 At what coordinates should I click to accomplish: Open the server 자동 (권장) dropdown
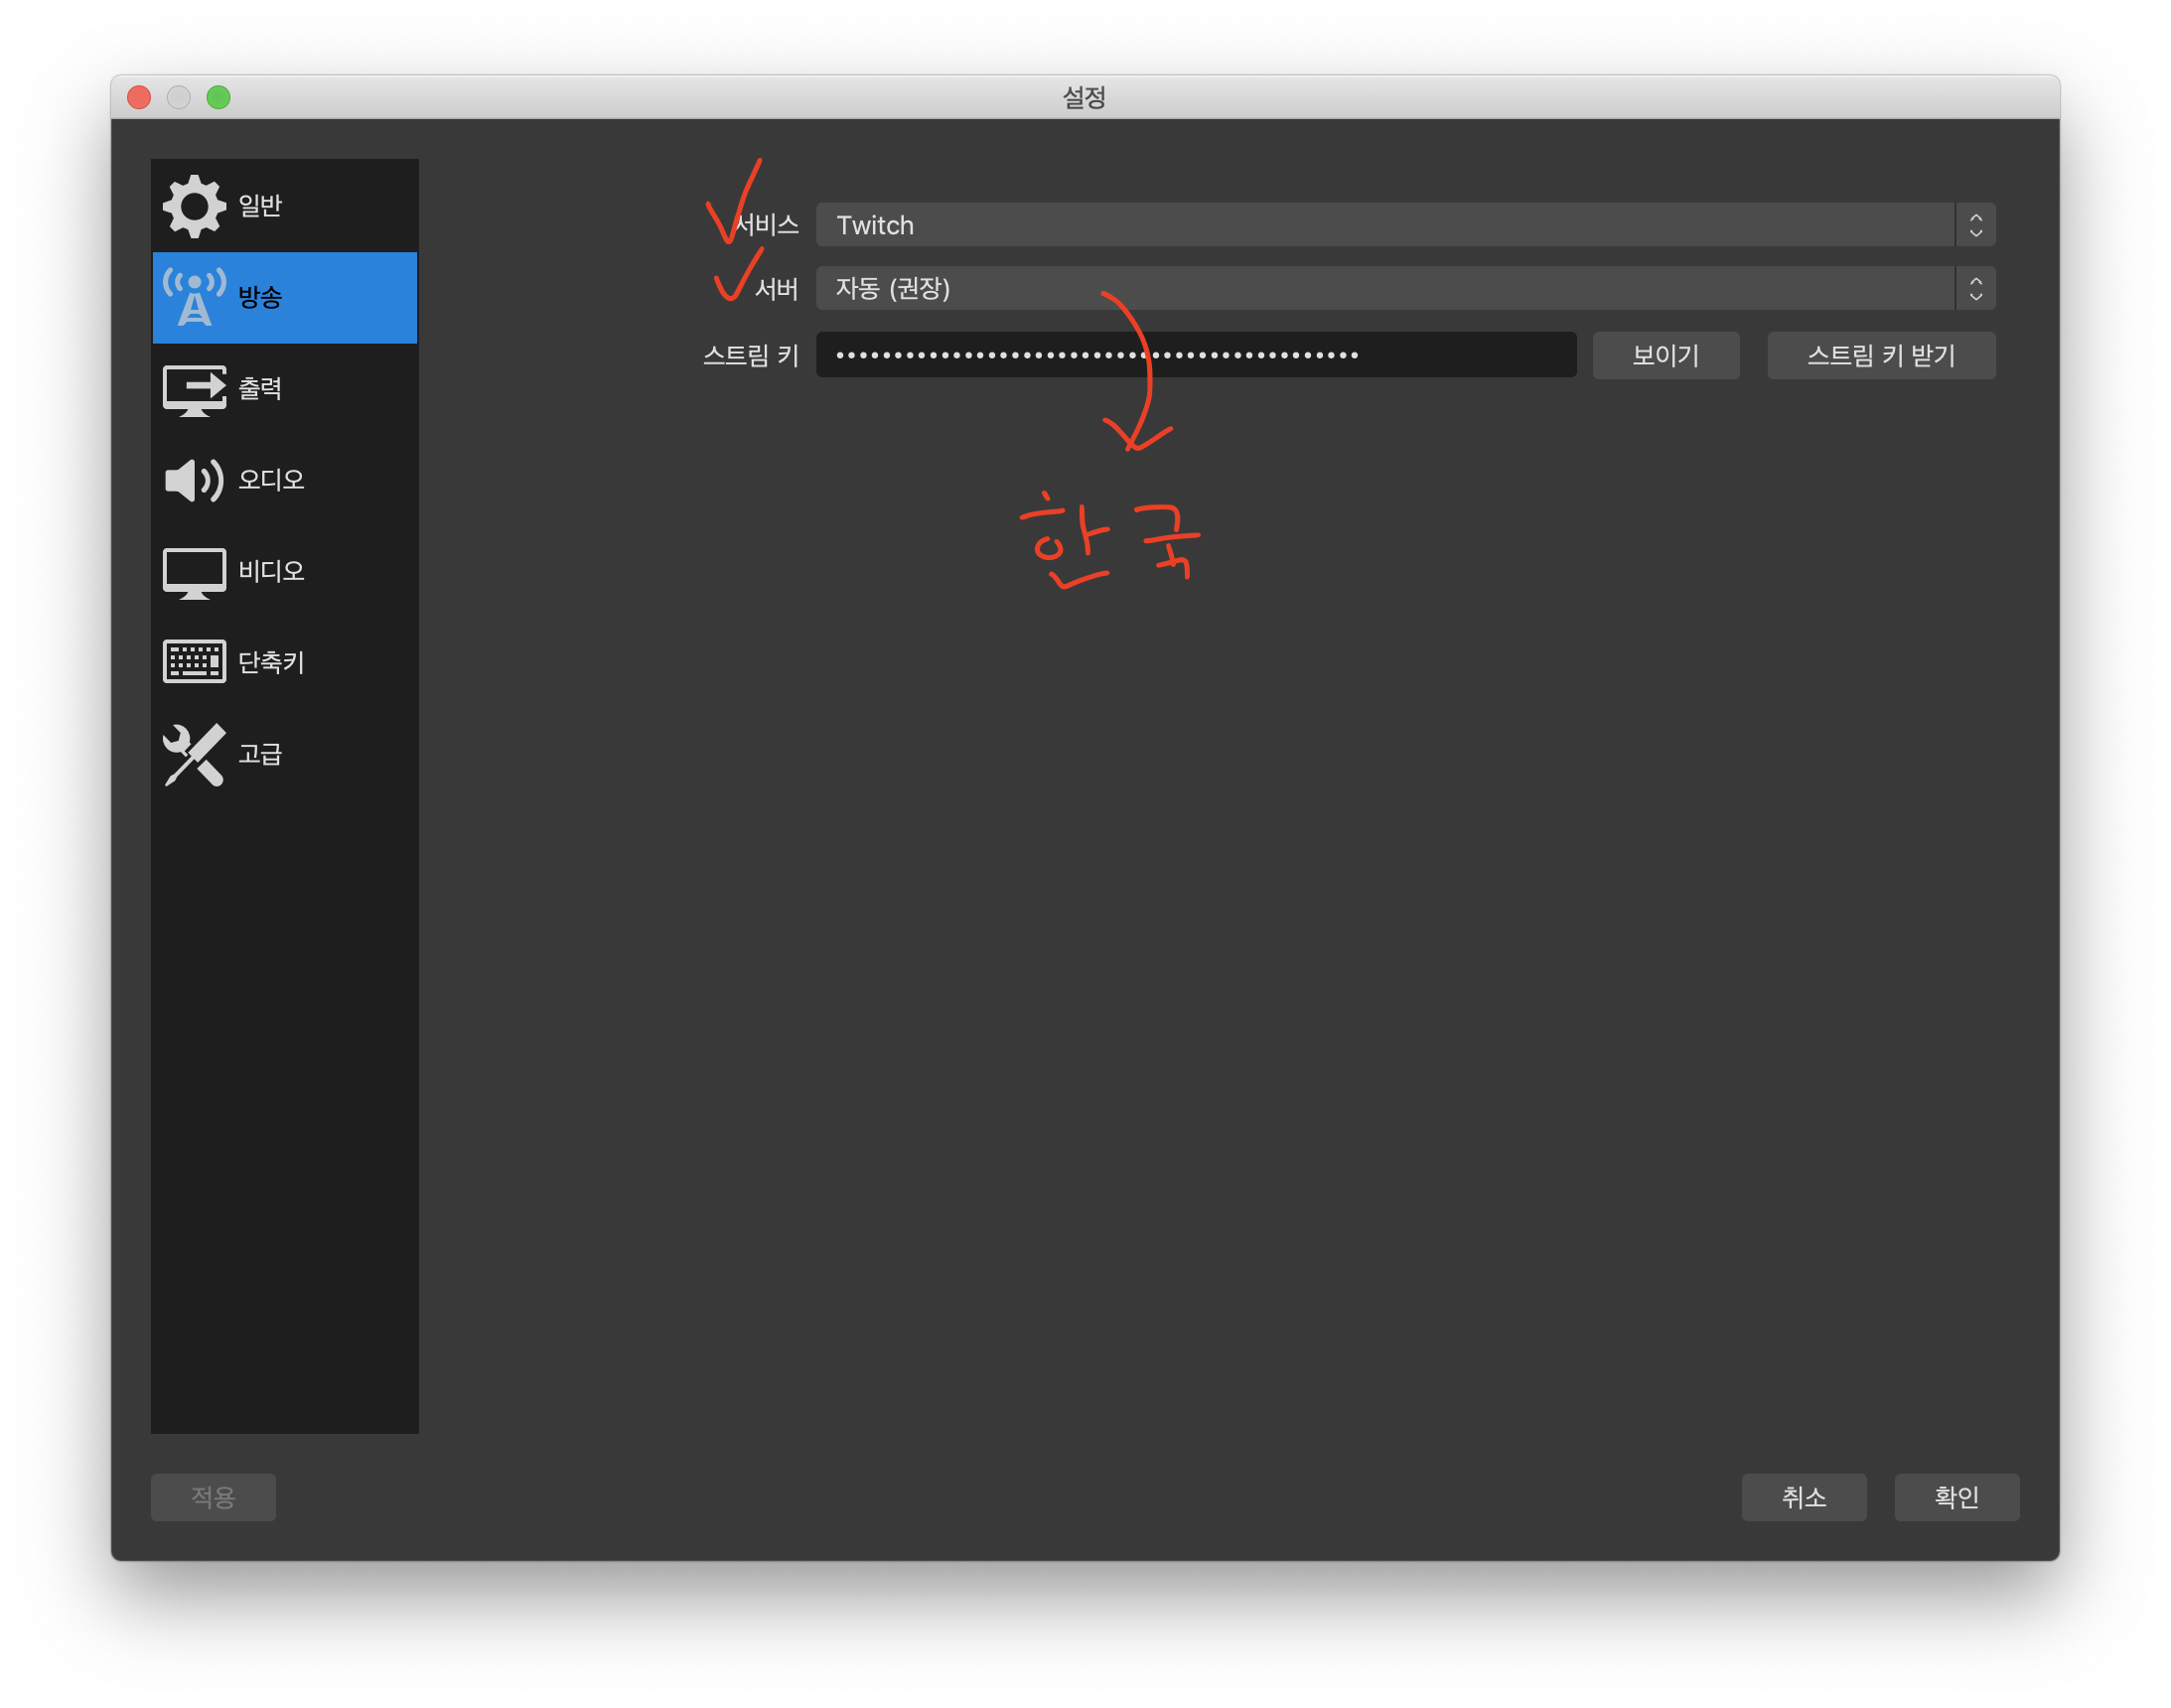point(1384,289)
